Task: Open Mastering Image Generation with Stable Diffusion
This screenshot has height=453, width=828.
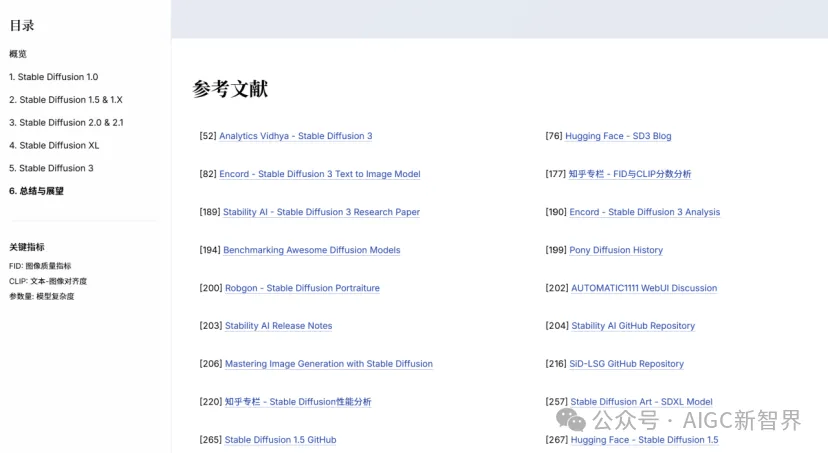Action: pos(328,364)
